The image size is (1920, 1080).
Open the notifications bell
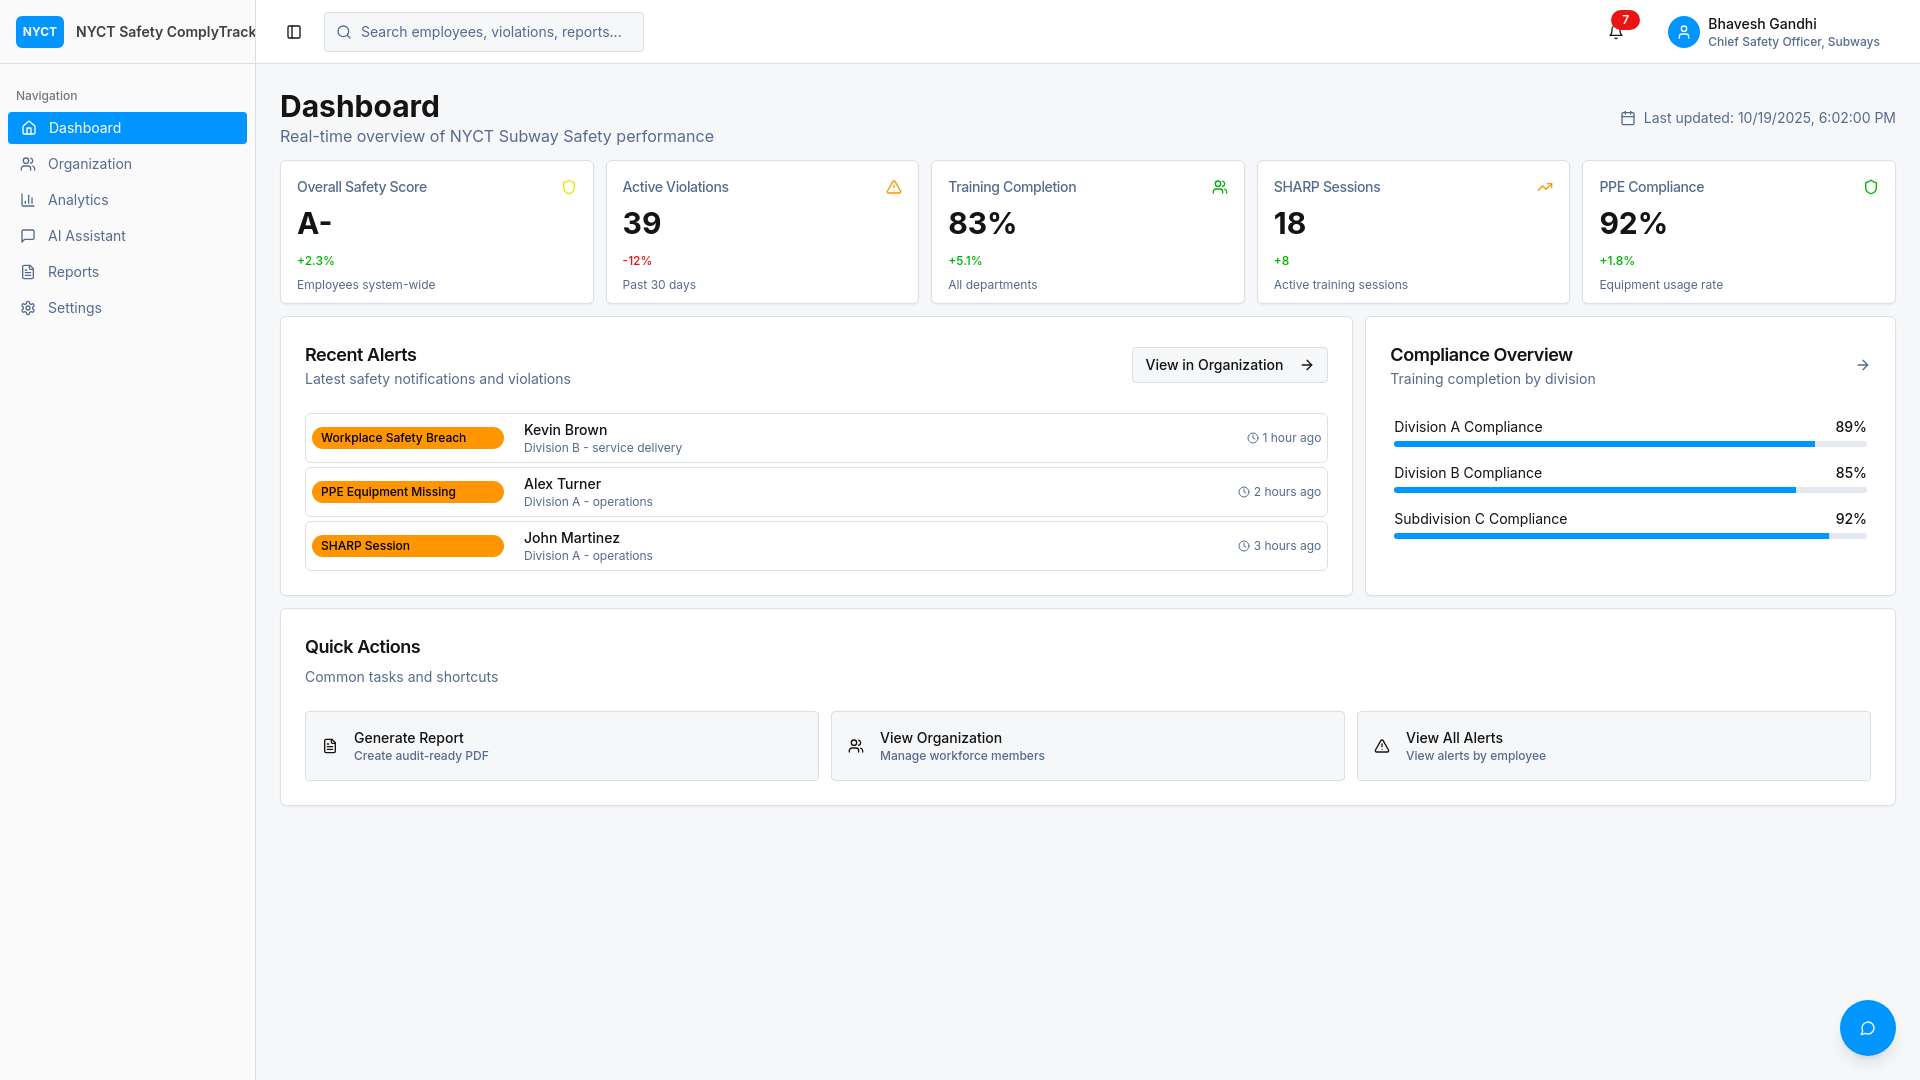(1616, 32)
